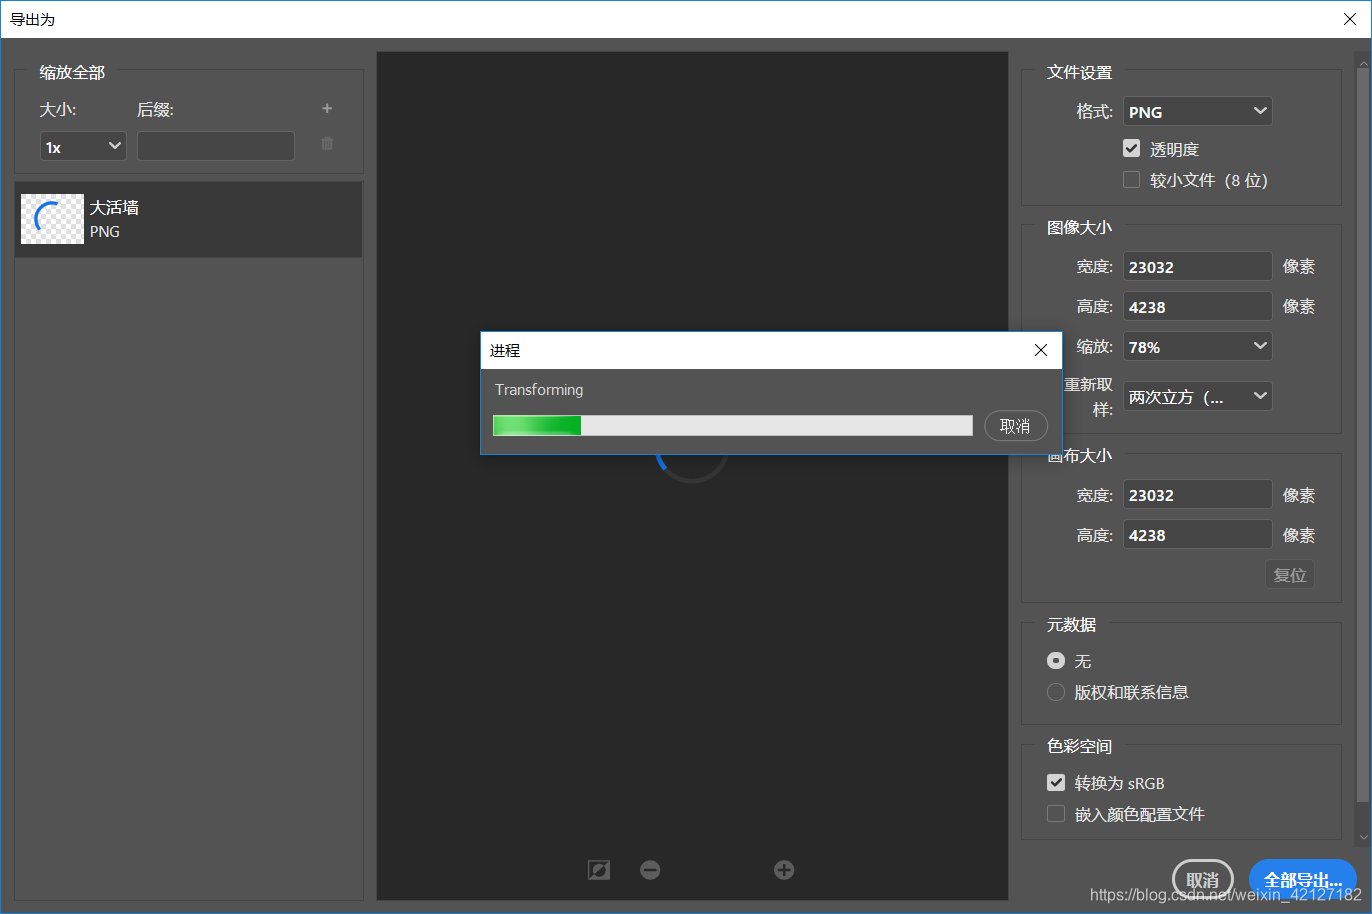The width and height of the screenshot is (1372, 914).
Task: Select 无 metadata radio button
Action: pos(1056,660)
